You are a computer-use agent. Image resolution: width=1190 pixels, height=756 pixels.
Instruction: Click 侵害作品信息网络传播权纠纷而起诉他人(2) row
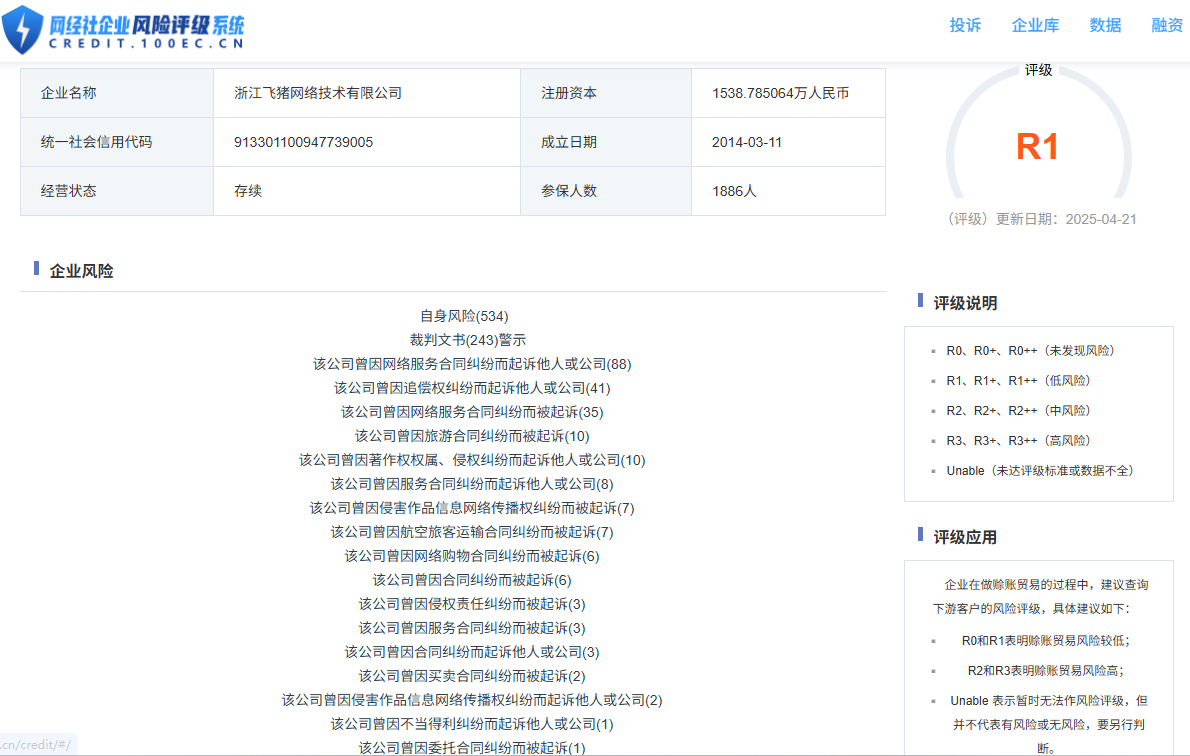[x=472, y=700]
